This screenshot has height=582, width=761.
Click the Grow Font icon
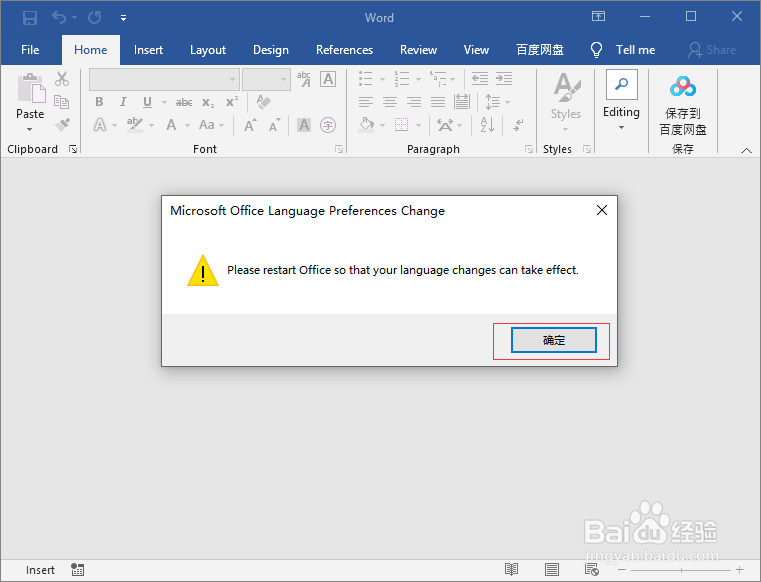(x=250, y=125)
